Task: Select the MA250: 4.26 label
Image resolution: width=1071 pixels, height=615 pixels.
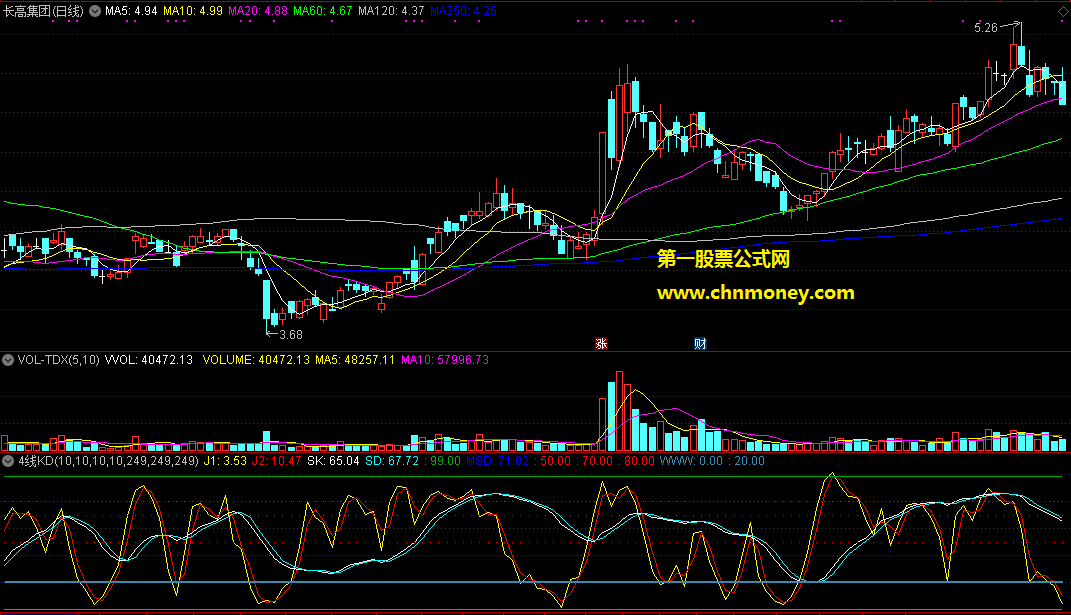Action: [463, 11]
